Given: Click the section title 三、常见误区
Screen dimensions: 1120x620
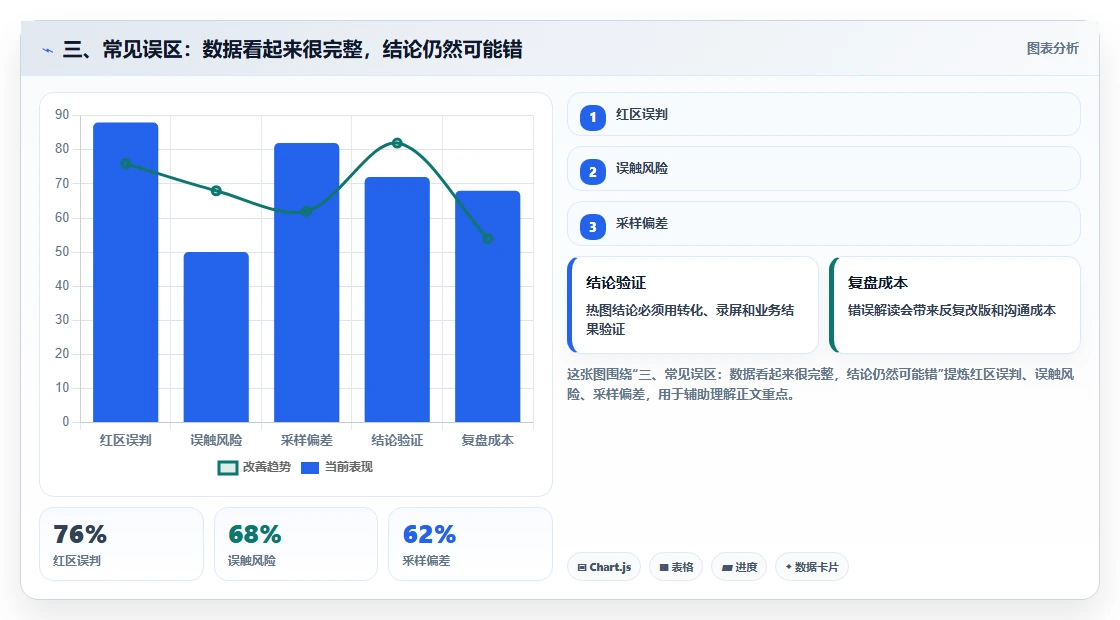Looking at the screenshot, I should coord(293,49).
